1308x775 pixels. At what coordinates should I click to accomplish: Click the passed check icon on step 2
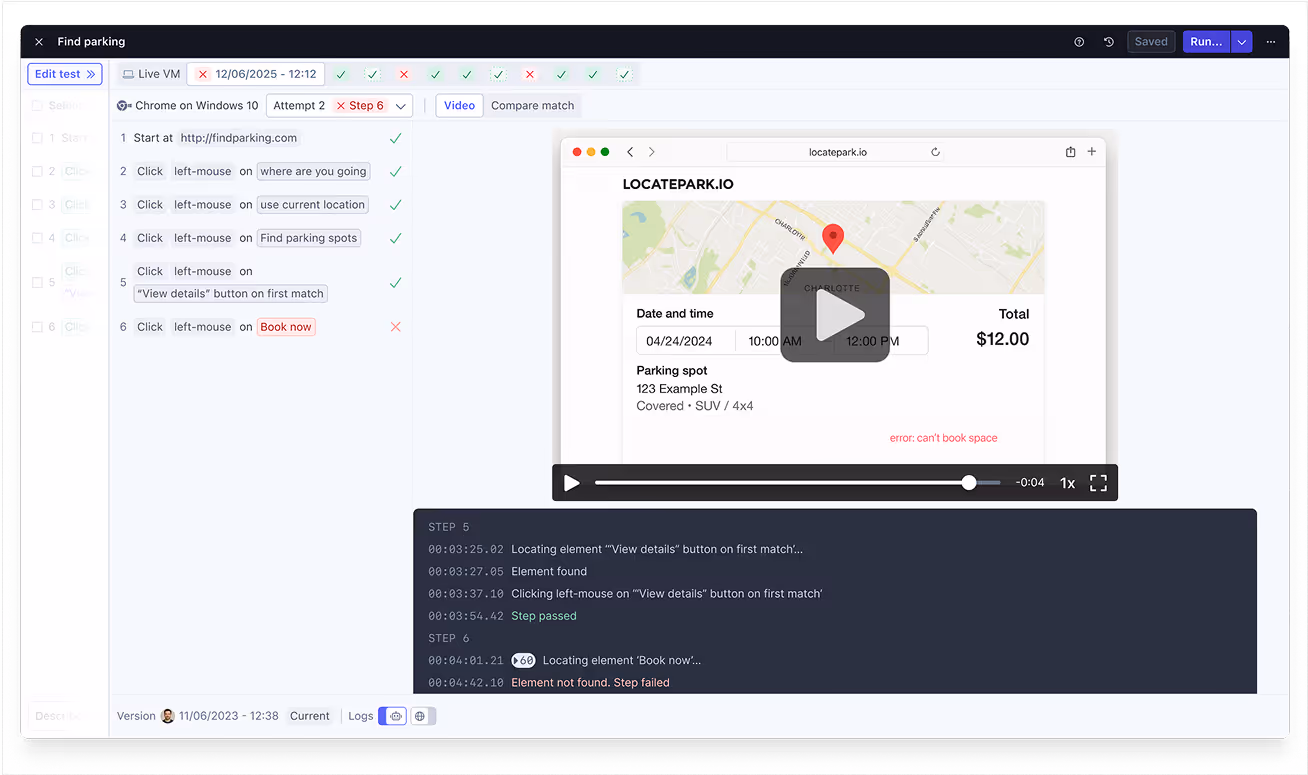coord(395,171)
